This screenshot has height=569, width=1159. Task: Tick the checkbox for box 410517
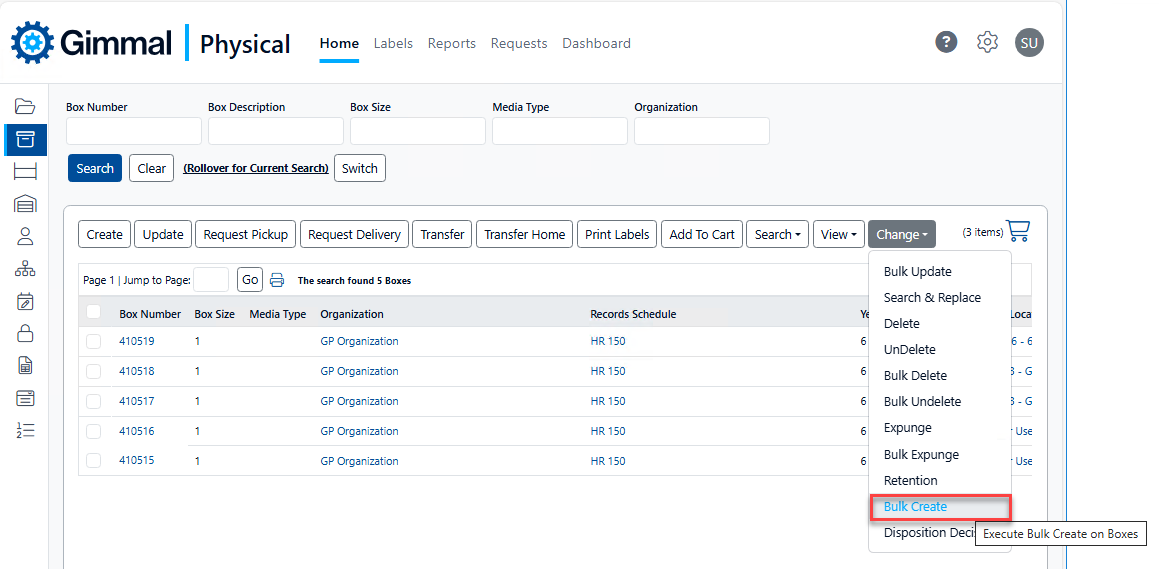pos(94,402)
